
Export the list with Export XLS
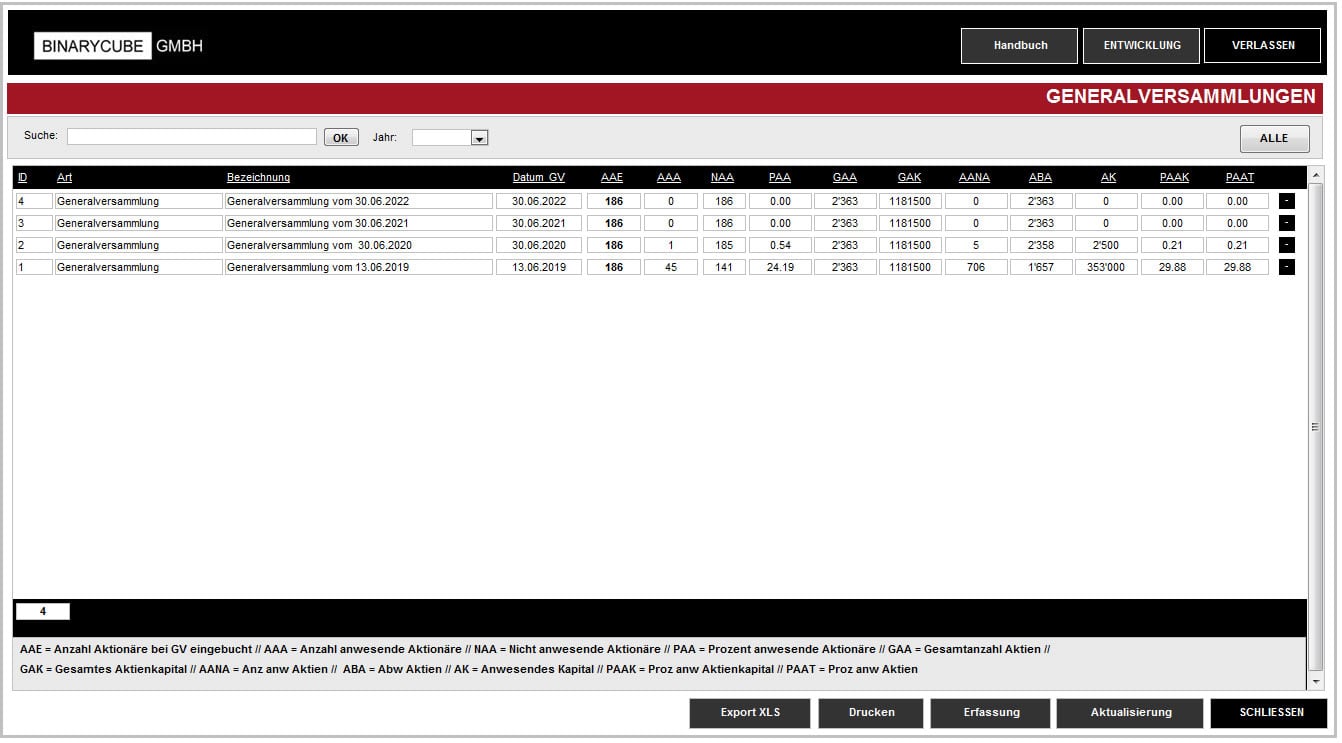click(x=749, y=712)
